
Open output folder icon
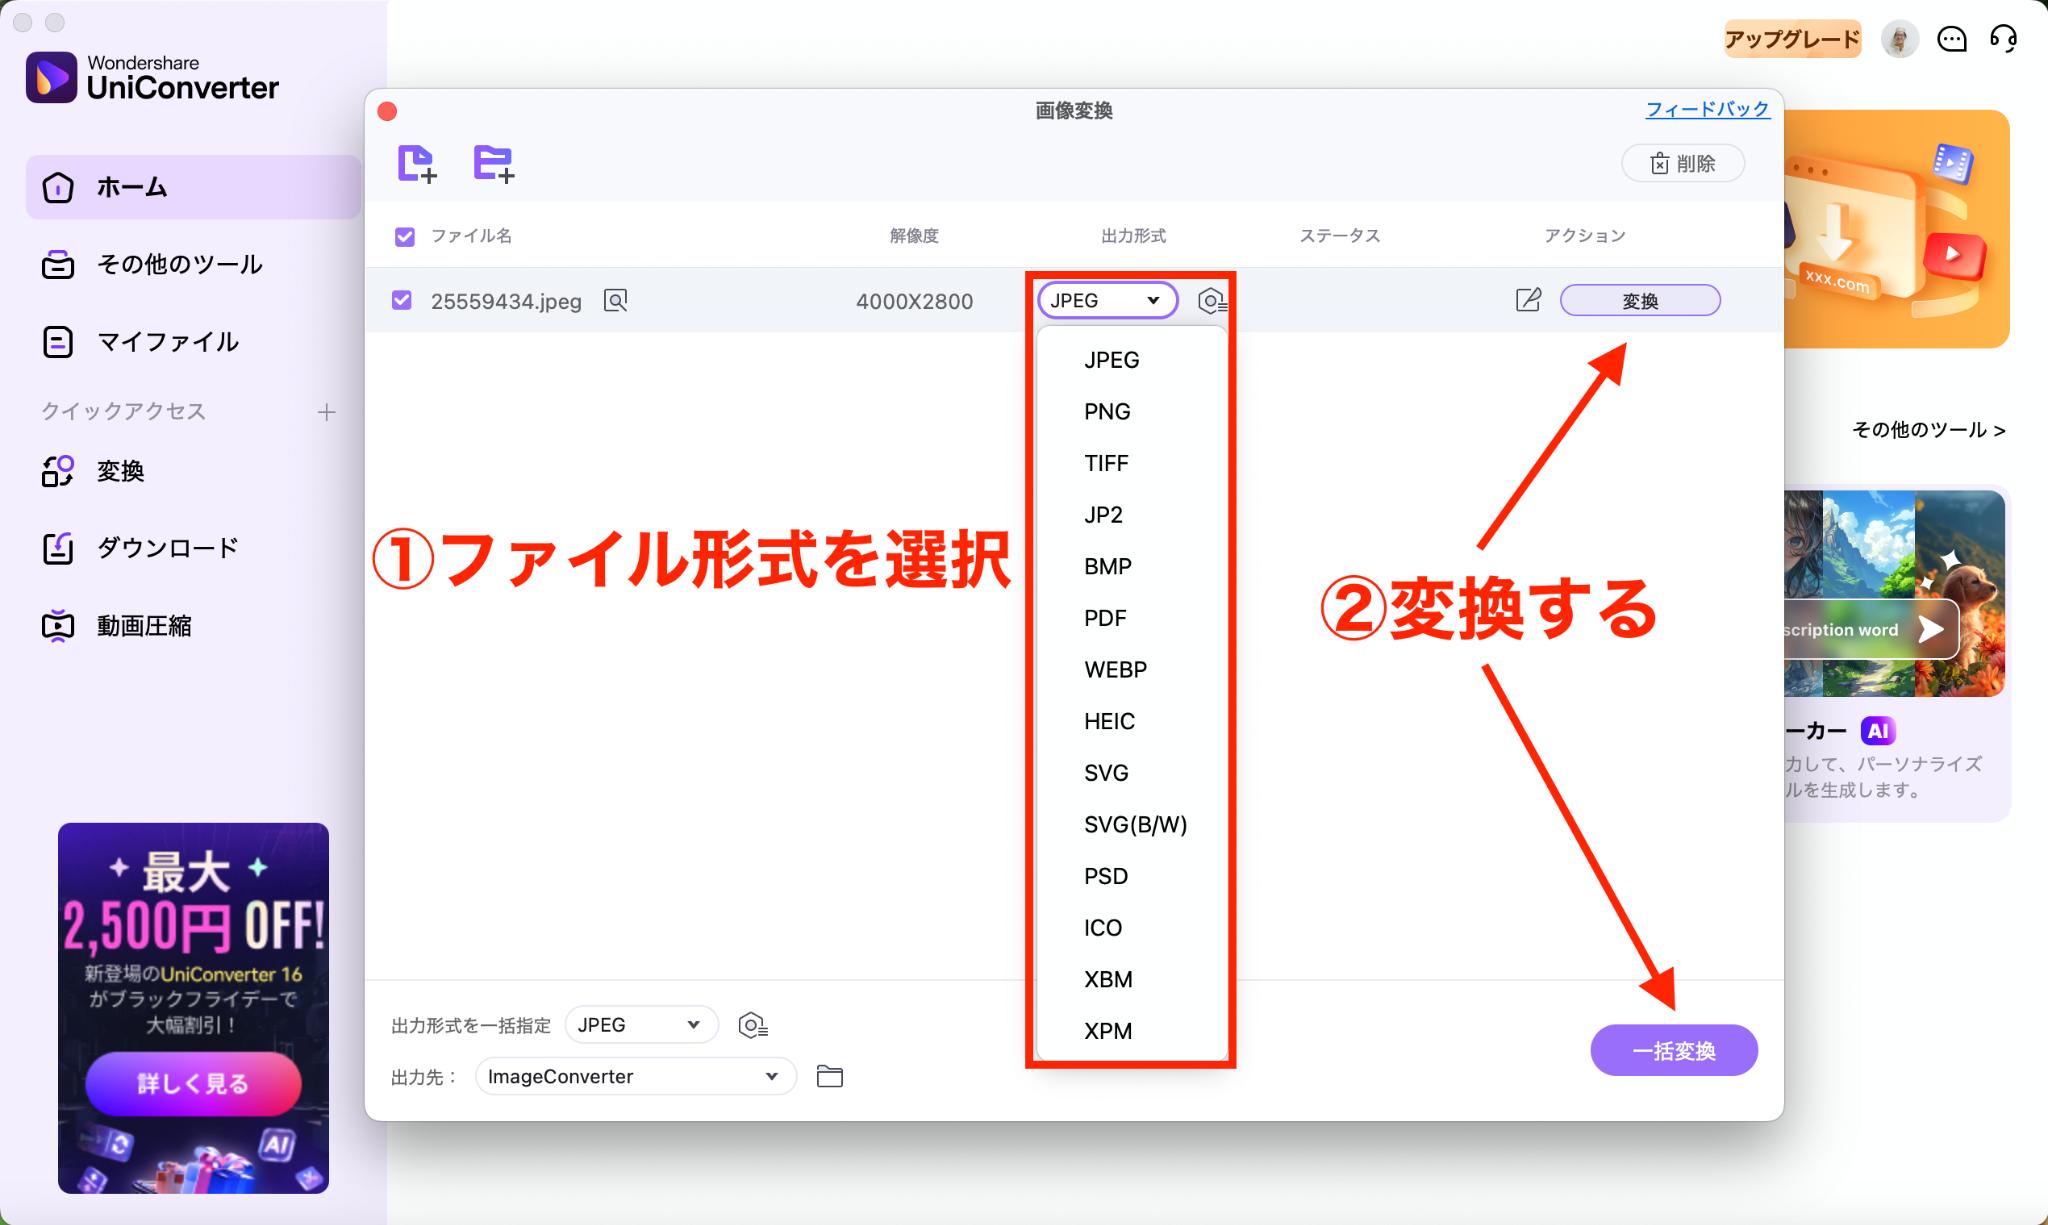click(x=830, y=1076)
